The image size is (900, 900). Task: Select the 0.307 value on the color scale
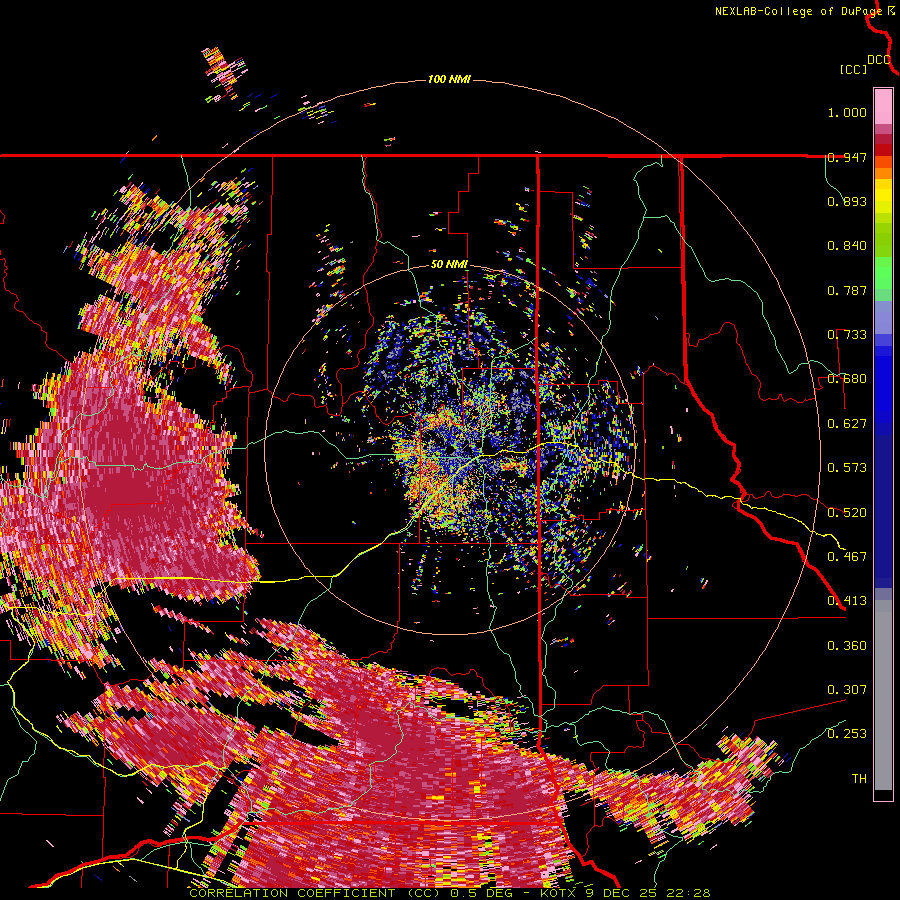point(847,689)
